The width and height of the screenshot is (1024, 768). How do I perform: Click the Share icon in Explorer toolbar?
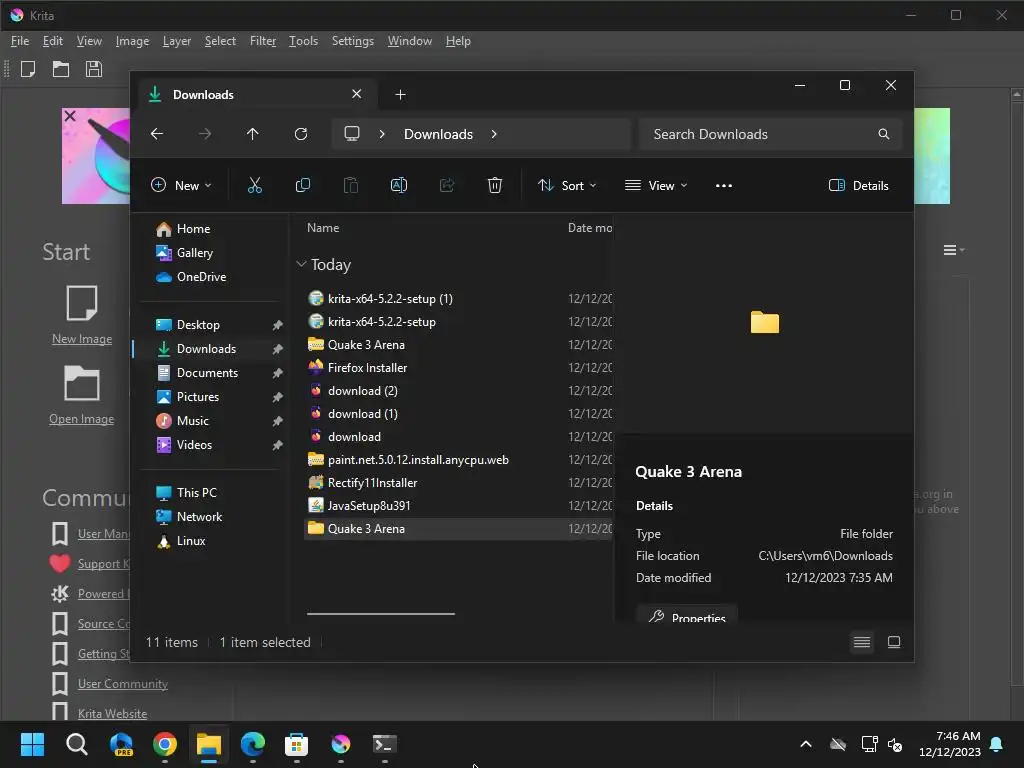point(447,185)
